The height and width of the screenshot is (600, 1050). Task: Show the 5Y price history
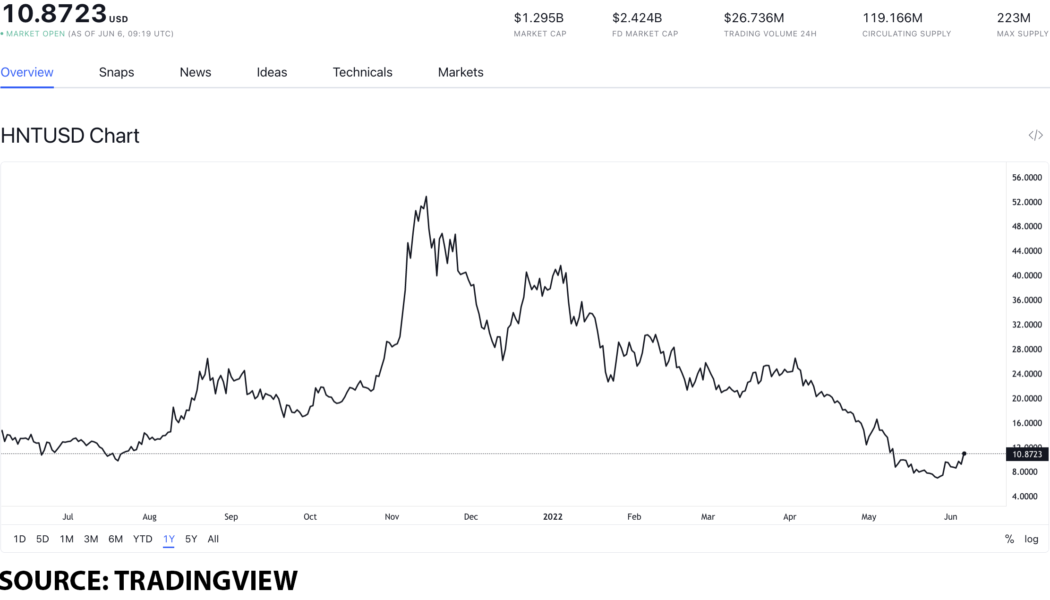pos(191,539)
